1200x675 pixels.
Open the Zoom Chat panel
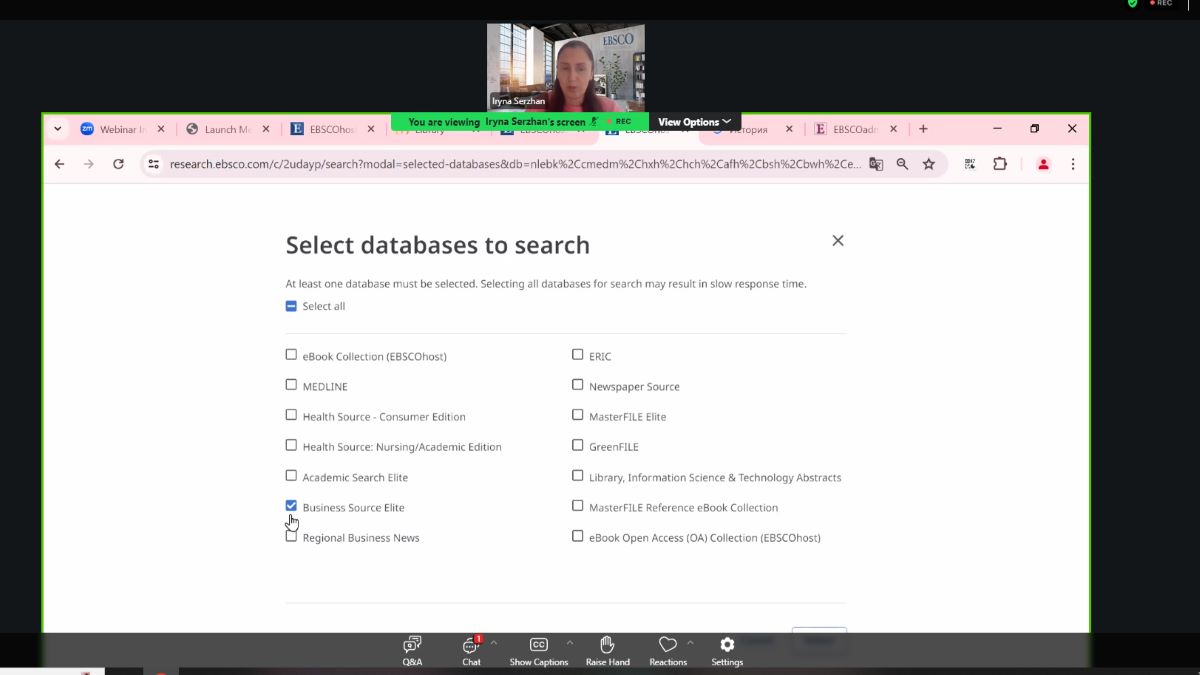pyautogui.click(x=471, y=650)
